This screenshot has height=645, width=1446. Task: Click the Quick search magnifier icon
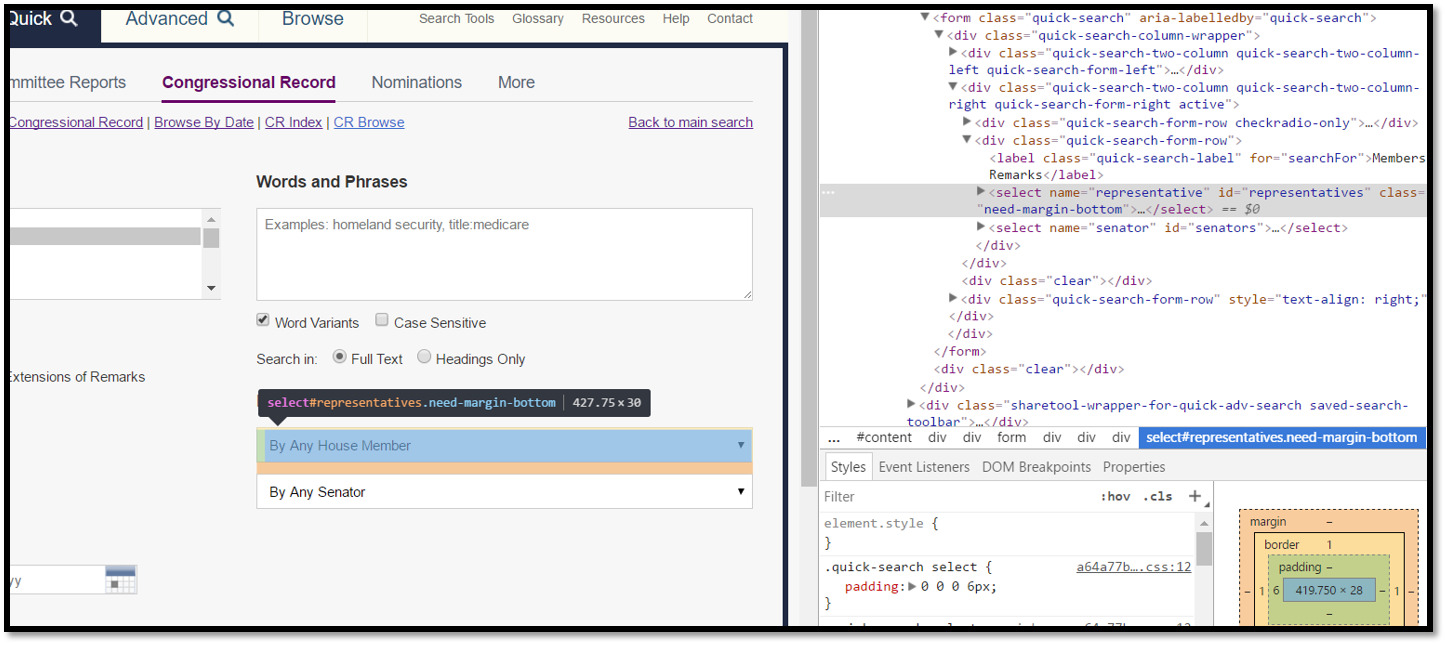click(68, 18)
